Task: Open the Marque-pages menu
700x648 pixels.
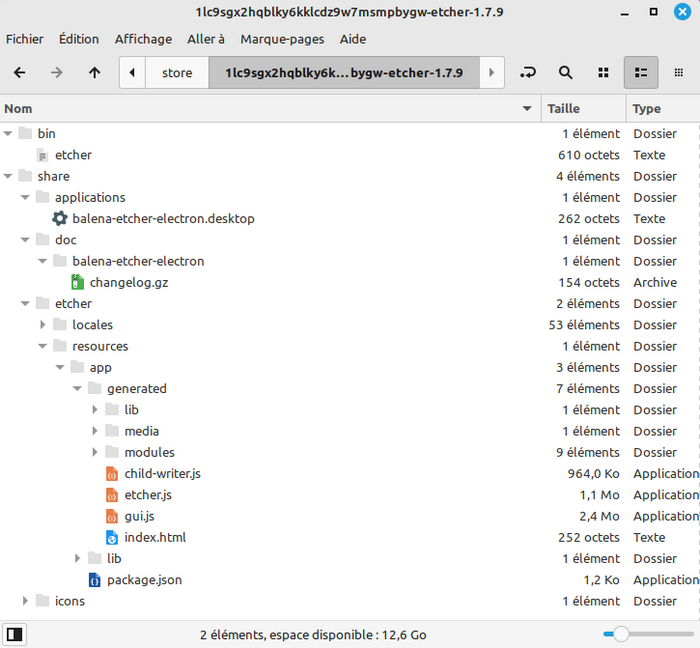Action: [282, 39]
